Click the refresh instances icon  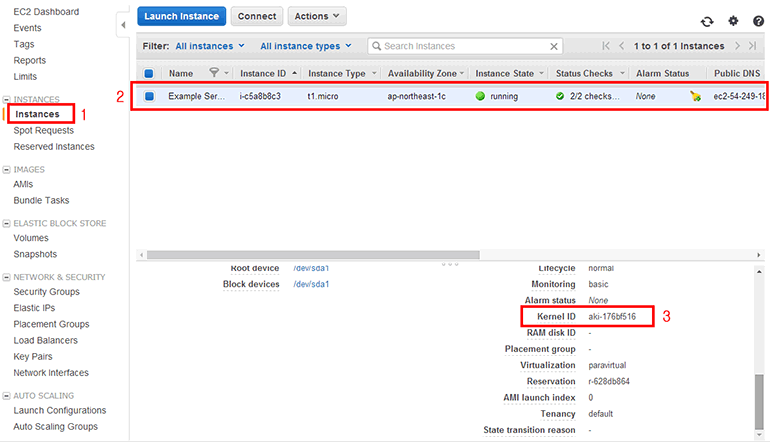708,21
